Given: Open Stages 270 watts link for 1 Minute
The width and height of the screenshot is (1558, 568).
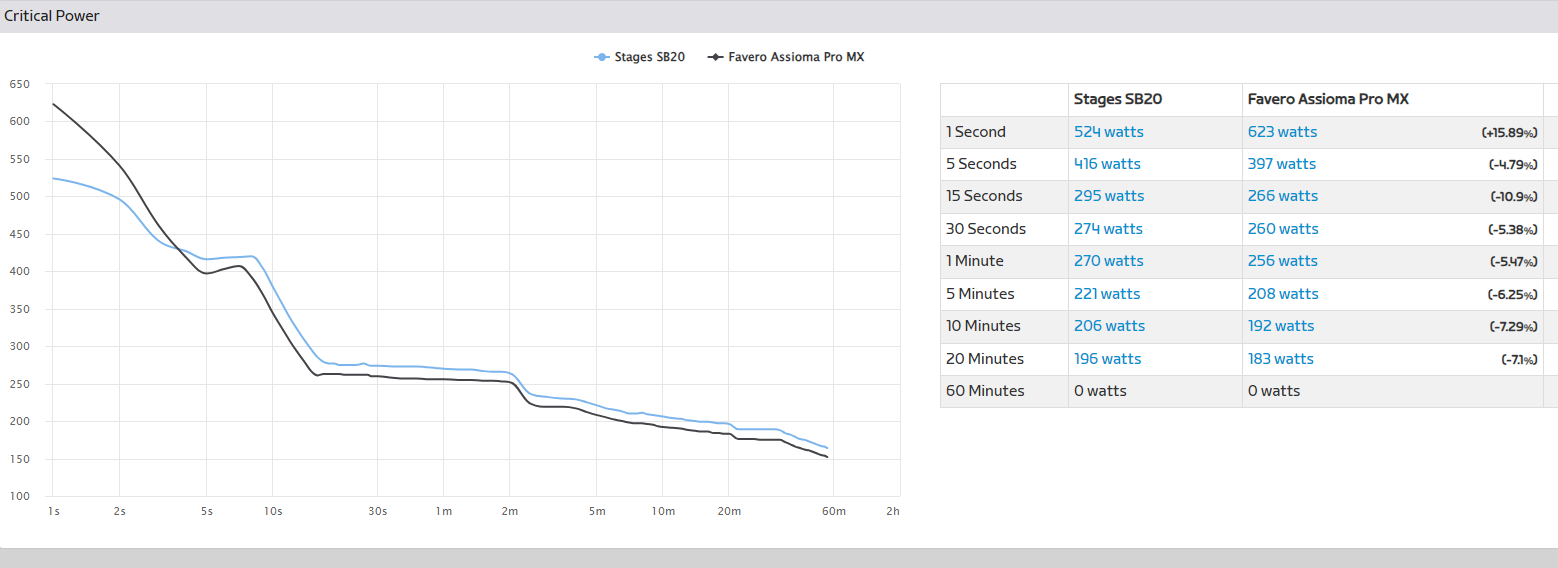Looking at the screenshot, I should 1109,261.
